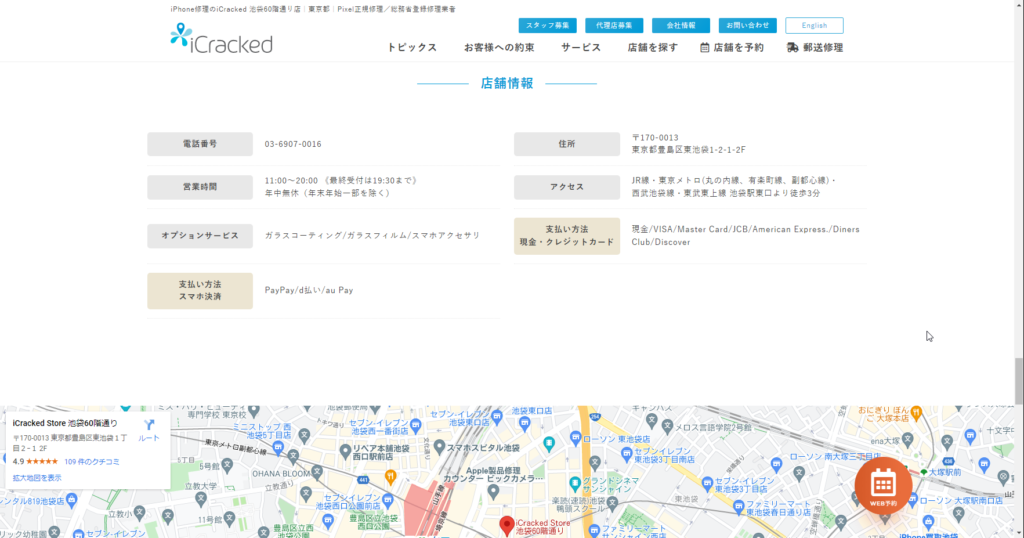Open the サービス menu

pyautogui.click(x=581, y=48)
